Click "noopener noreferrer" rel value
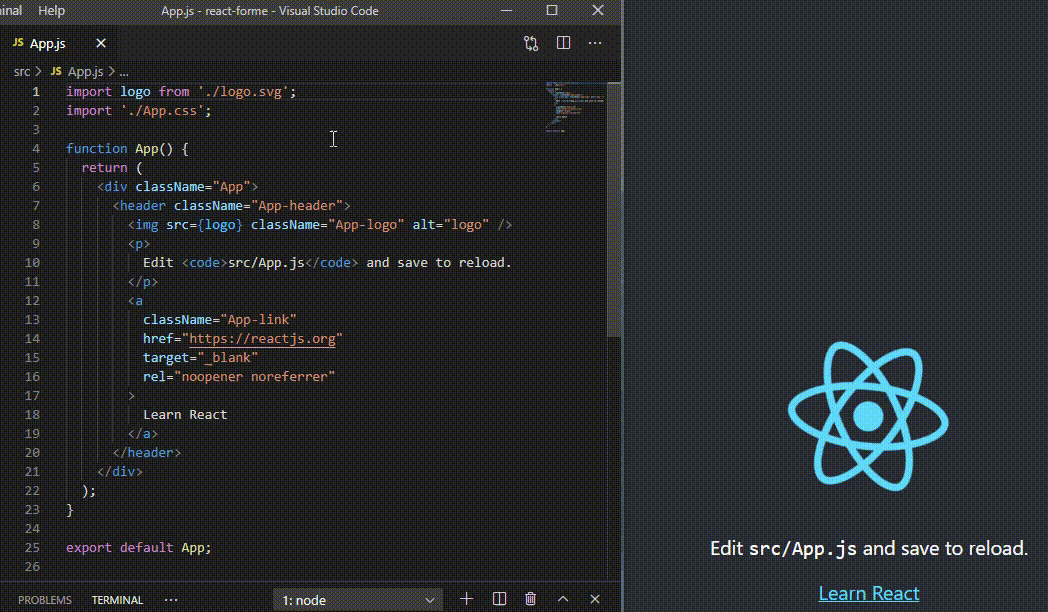Screen dimensions: 1048x612 coord(254,377)
